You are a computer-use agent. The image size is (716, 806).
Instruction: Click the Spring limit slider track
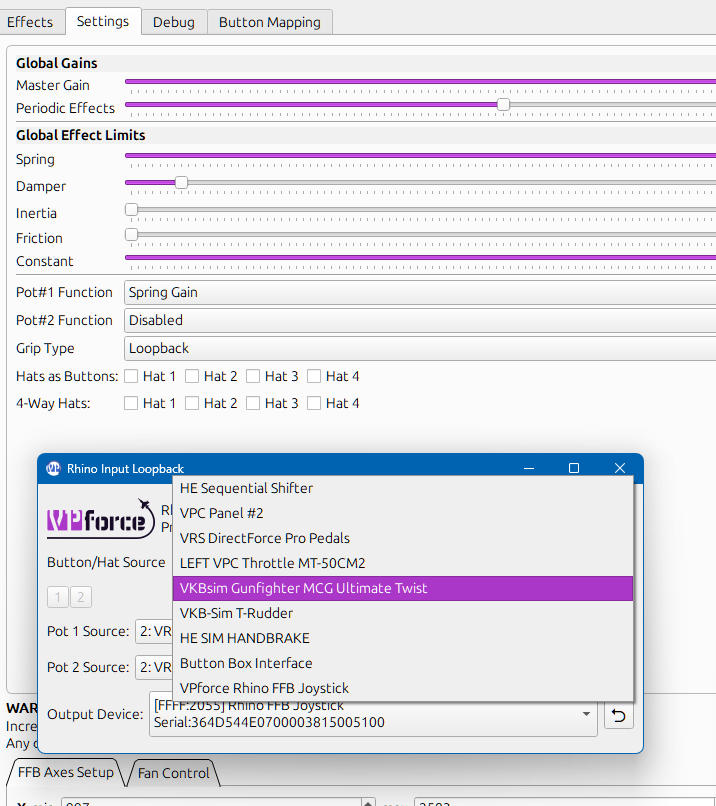click(x=420, y=155)
